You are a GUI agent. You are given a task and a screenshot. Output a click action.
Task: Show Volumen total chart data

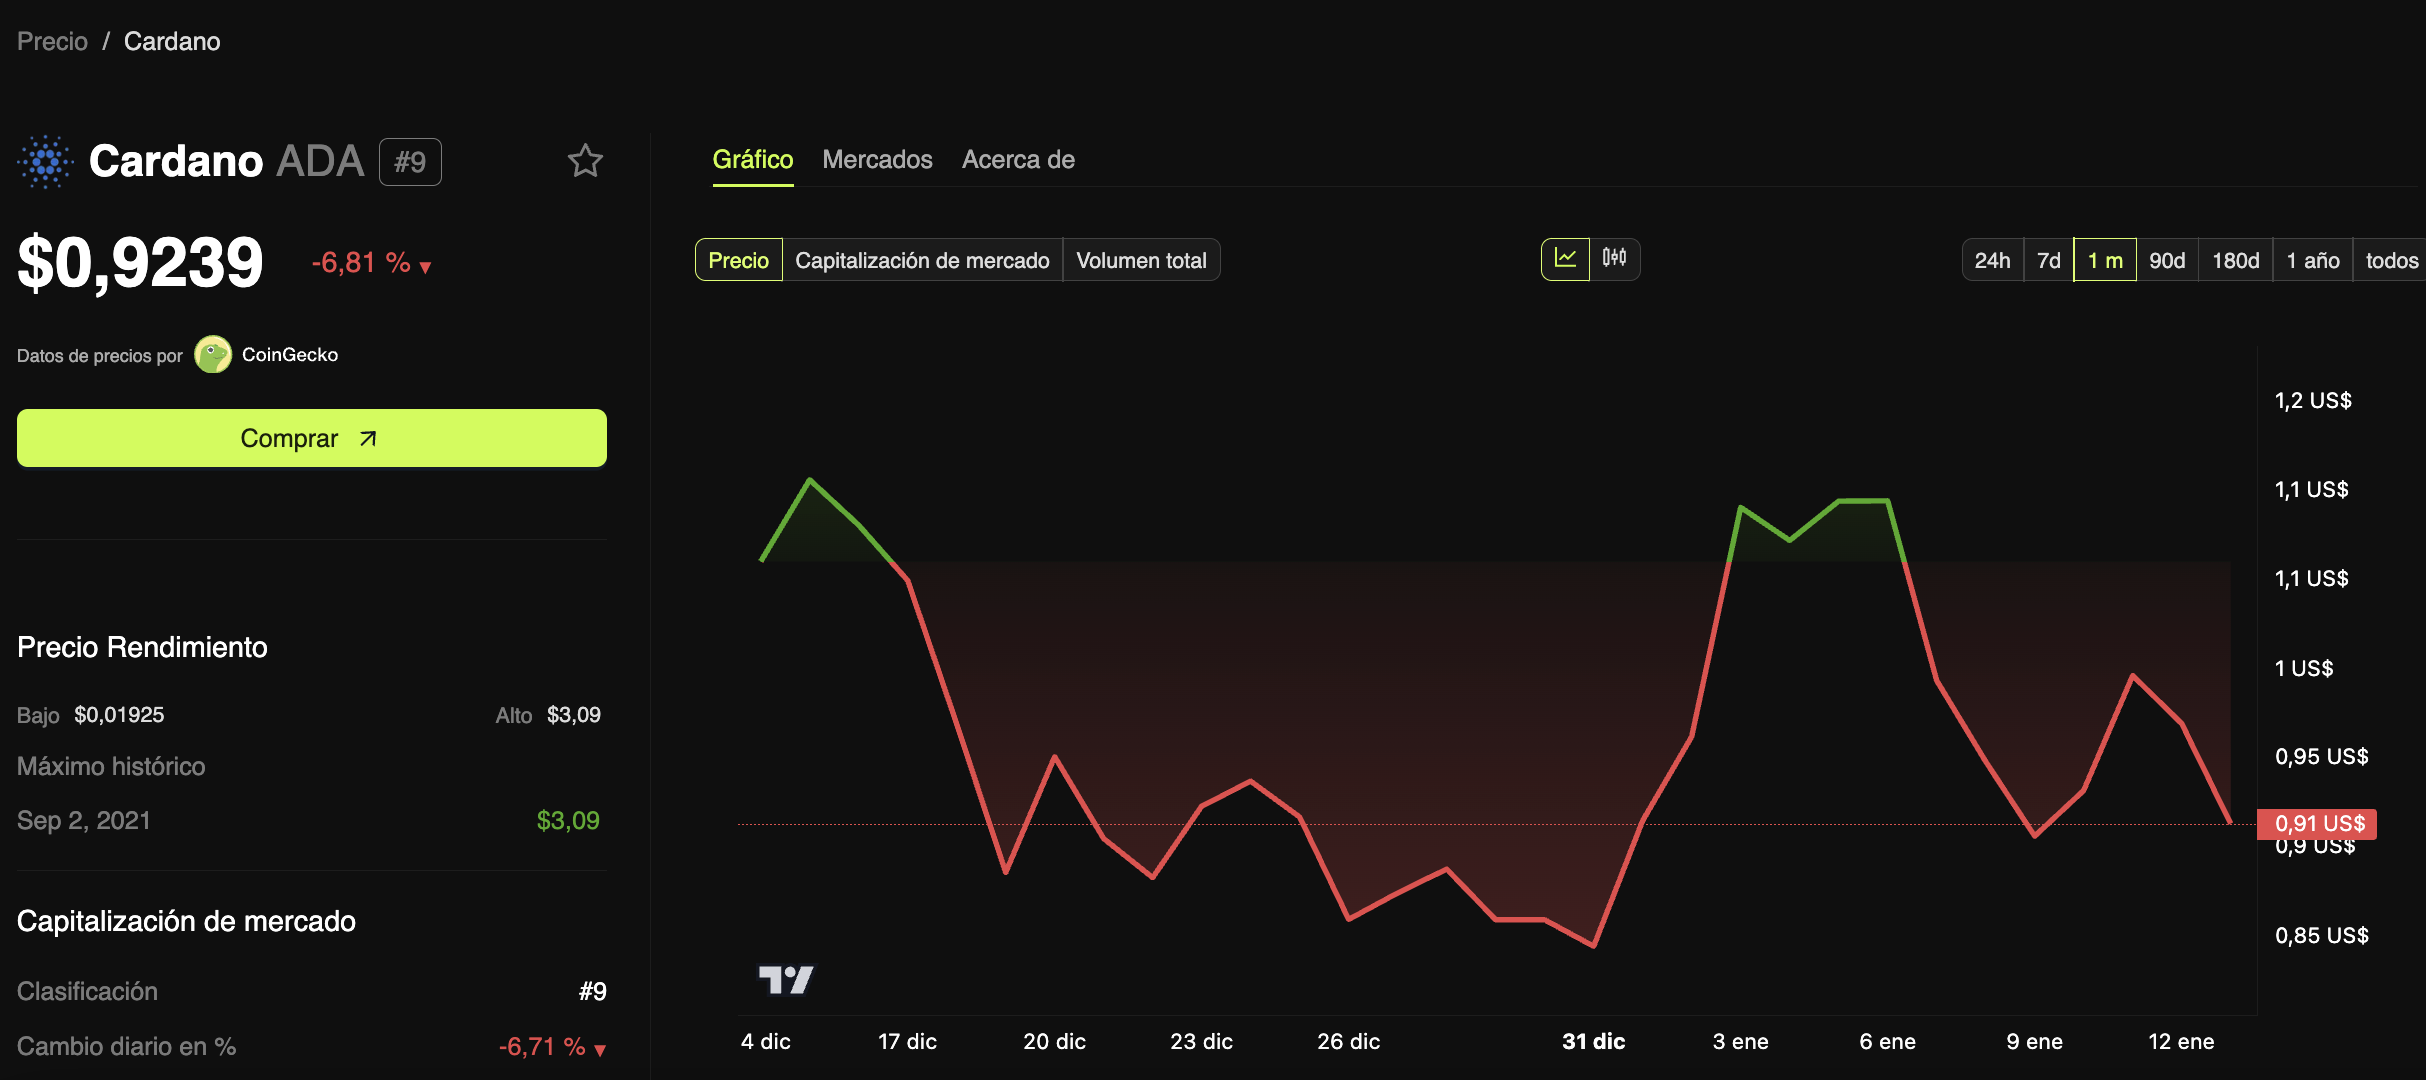point(1141,260)
